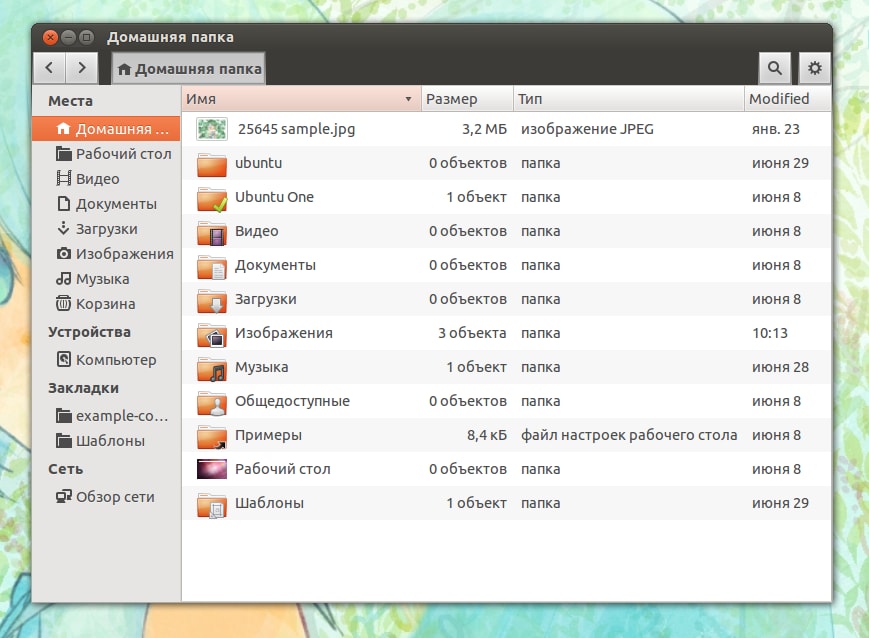Click the Музыка note icon in sidebar

[64, 278]
